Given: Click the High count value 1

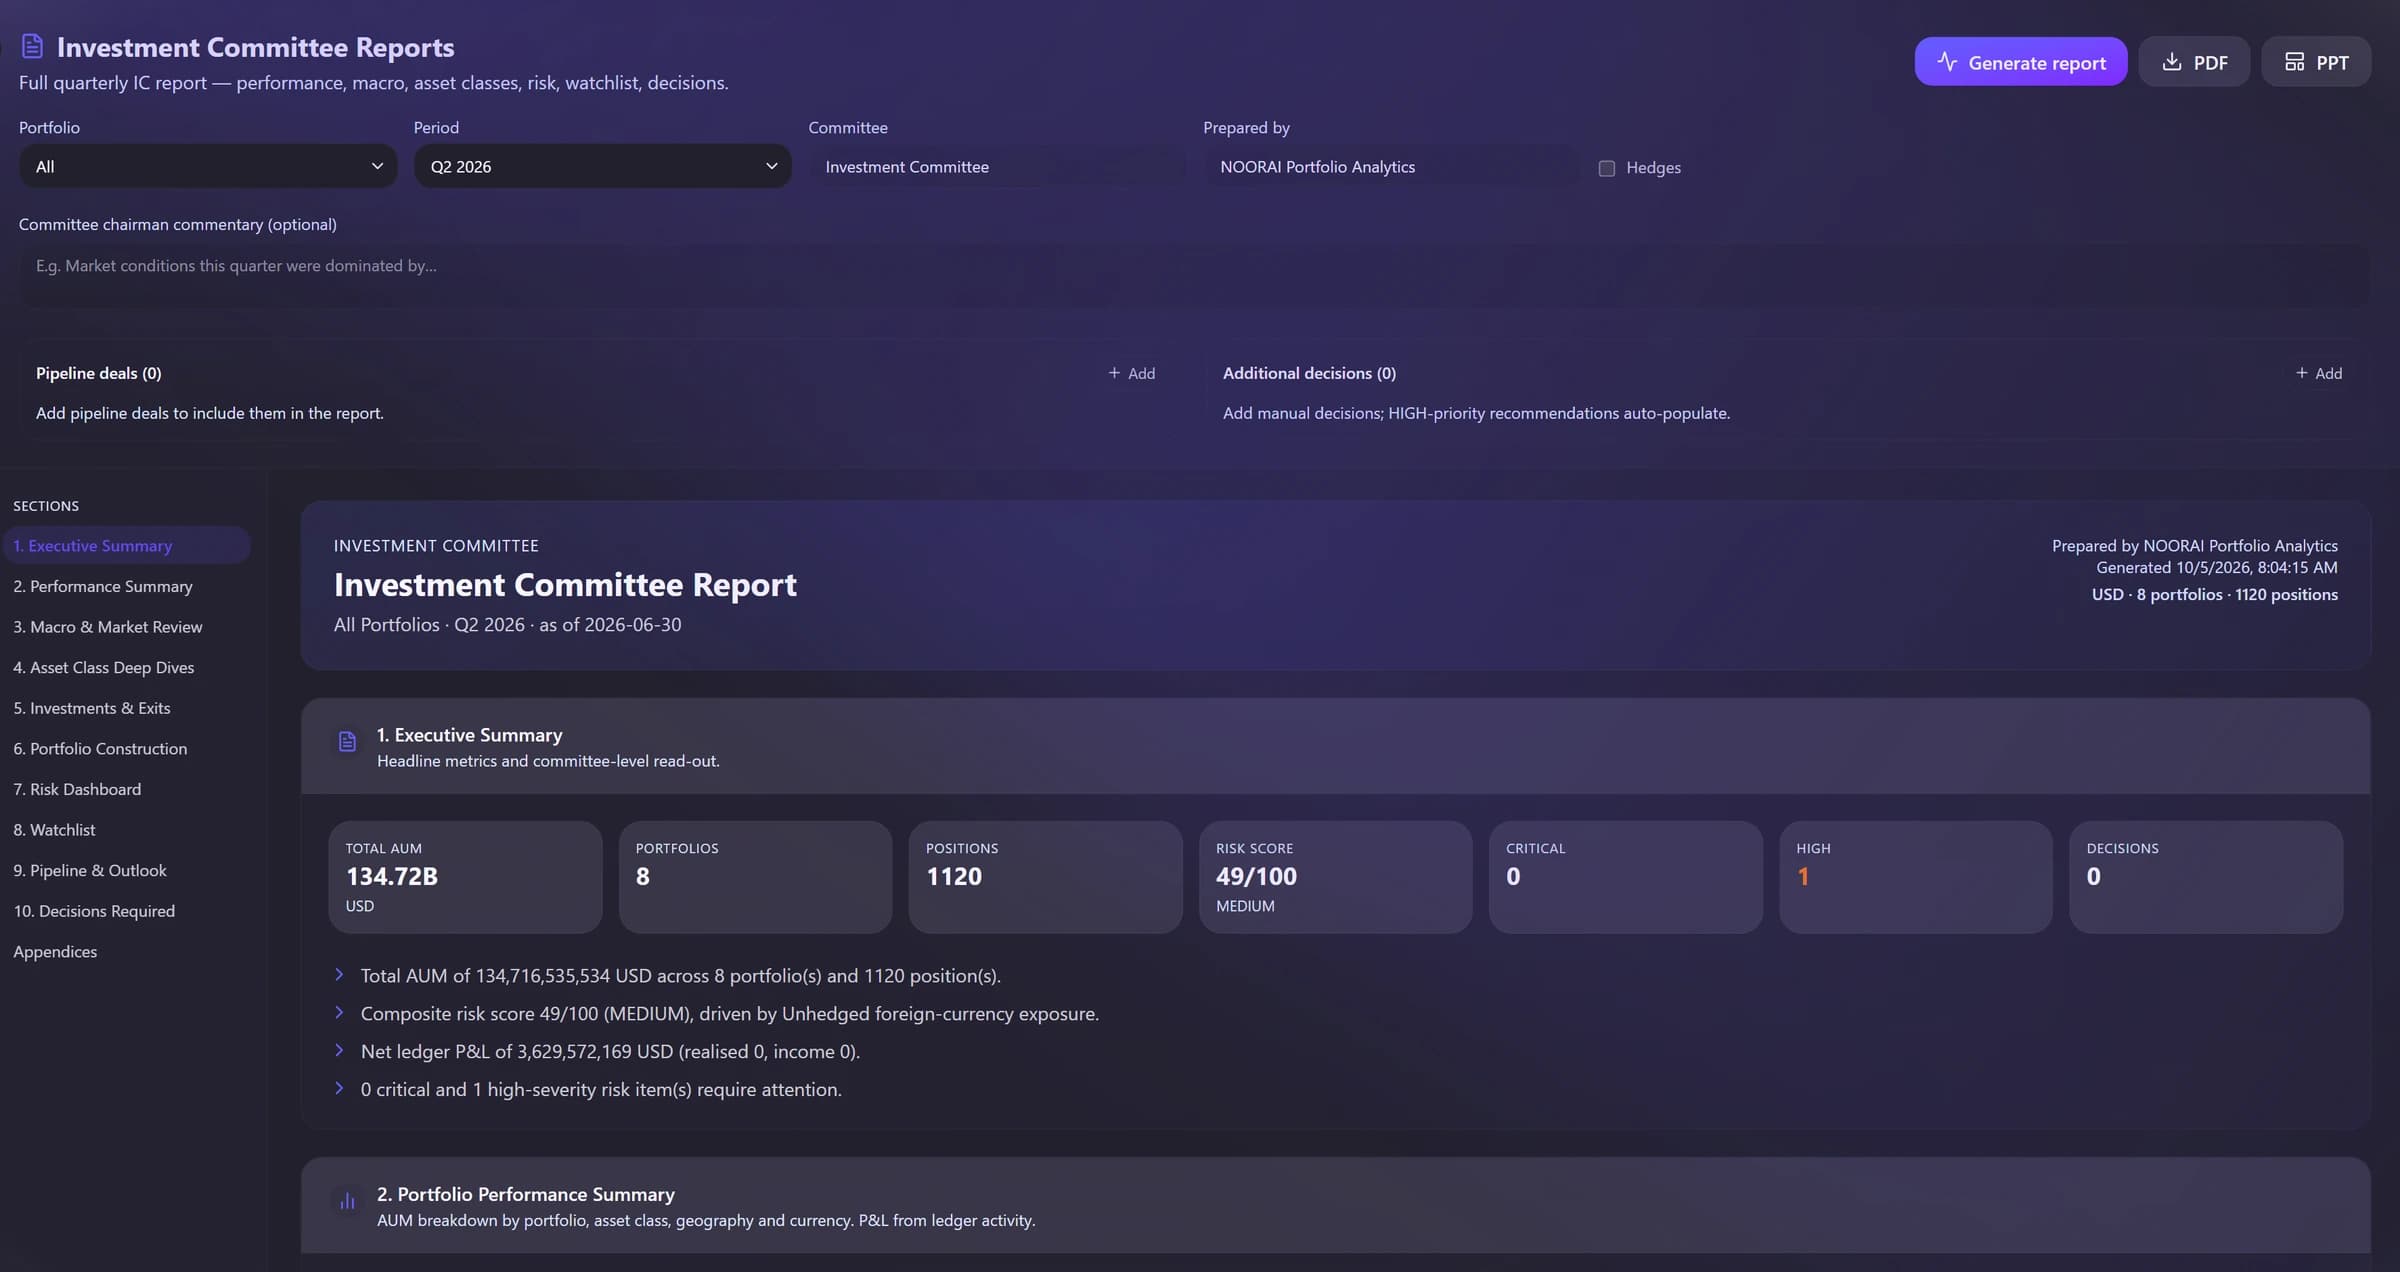Looking at the screenshot, I should pyautogui.click(x=1803, y=877).
